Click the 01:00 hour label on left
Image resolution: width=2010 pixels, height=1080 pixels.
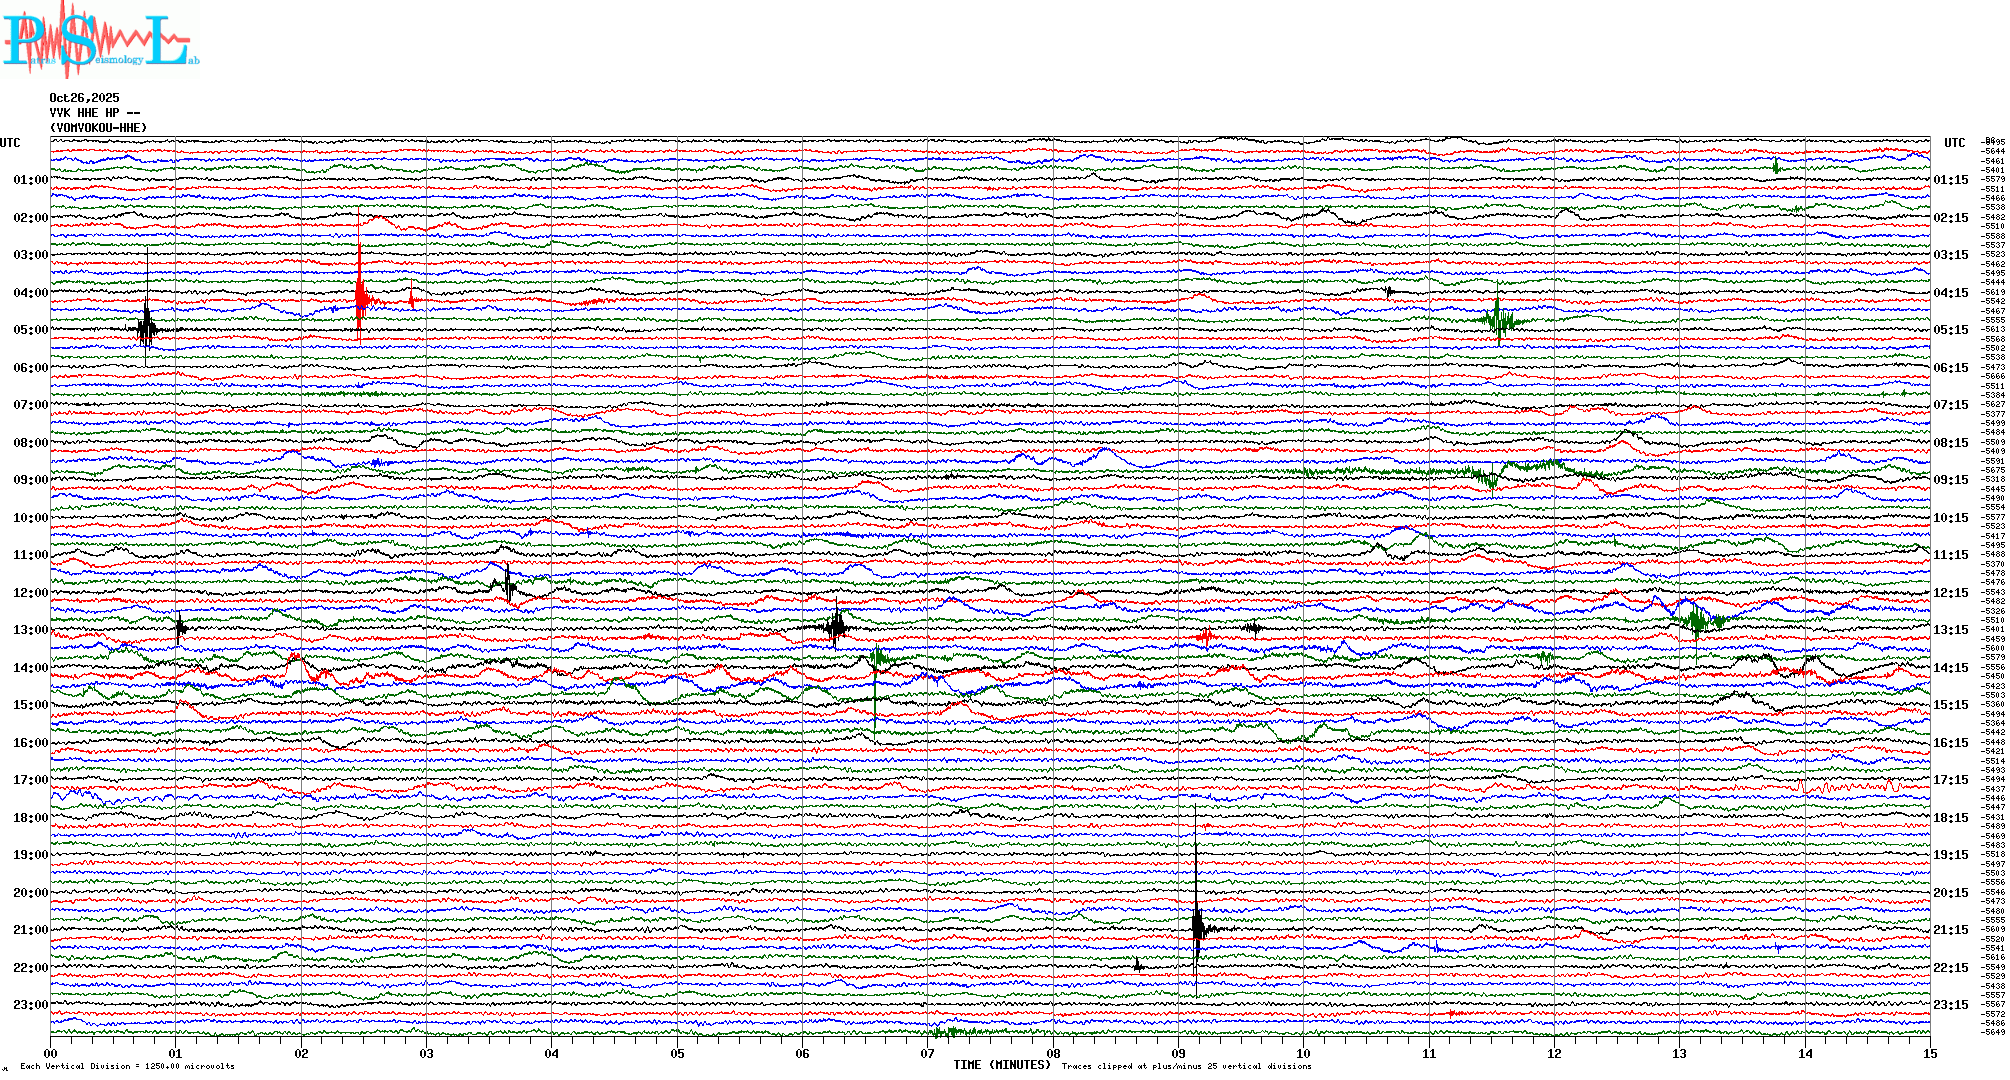coord(30,180)
